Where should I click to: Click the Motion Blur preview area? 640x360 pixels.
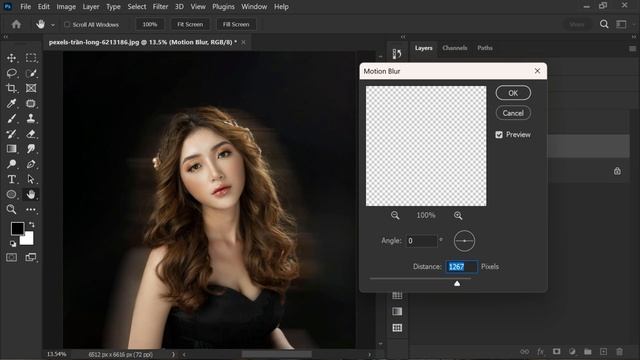coord(426,146)
